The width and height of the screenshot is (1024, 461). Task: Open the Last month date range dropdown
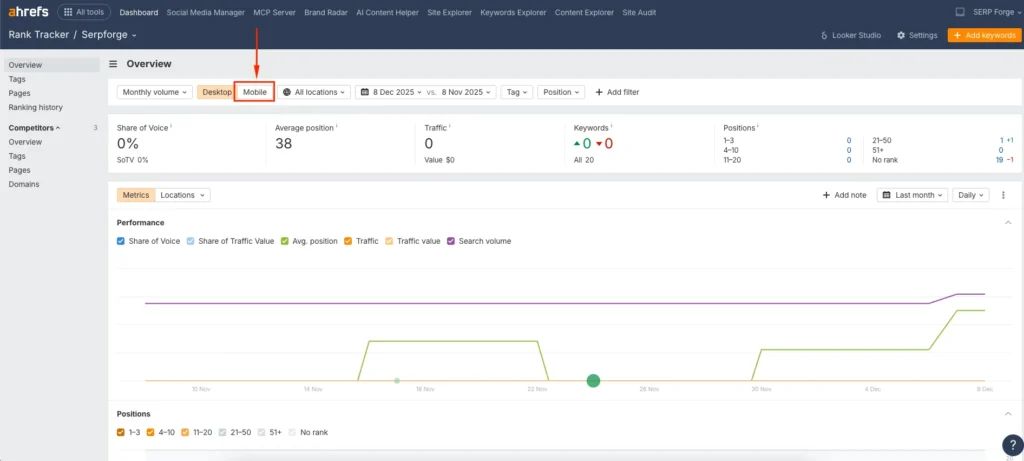tap(911, 195)
